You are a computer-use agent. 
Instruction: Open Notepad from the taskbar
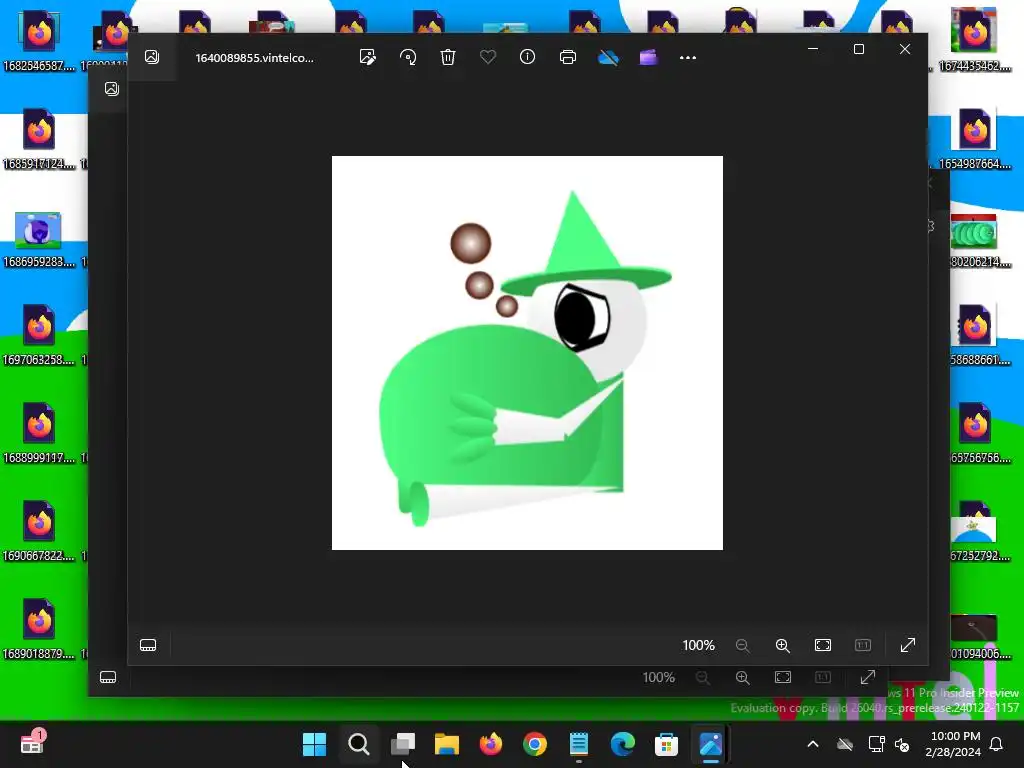pyautogui.click(x=579, y=744)
